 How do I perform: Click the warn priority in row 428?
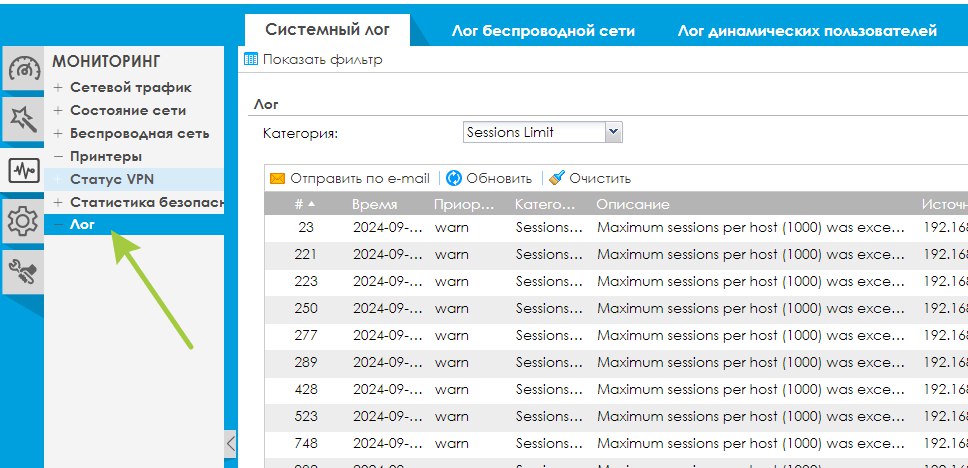[x=451, y=390]
